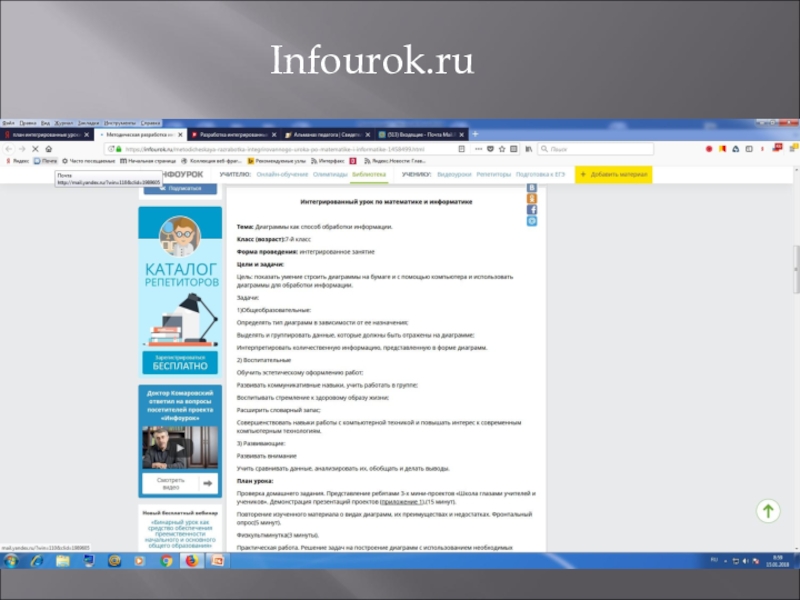The height and width of the screenshot is (600, 800).
Task: Open Часто посещаемые bookmark folder
Action: click(x=88, y=161)
